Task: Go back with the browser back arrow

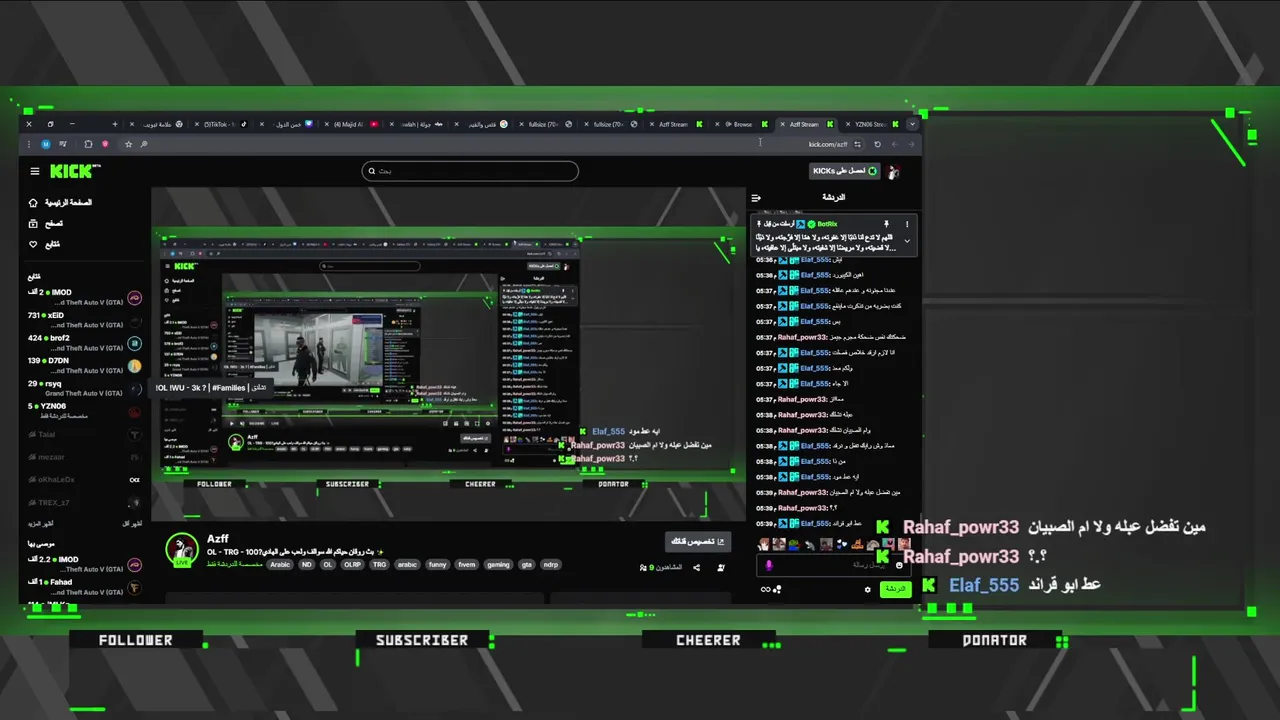Action: (912, 144)
